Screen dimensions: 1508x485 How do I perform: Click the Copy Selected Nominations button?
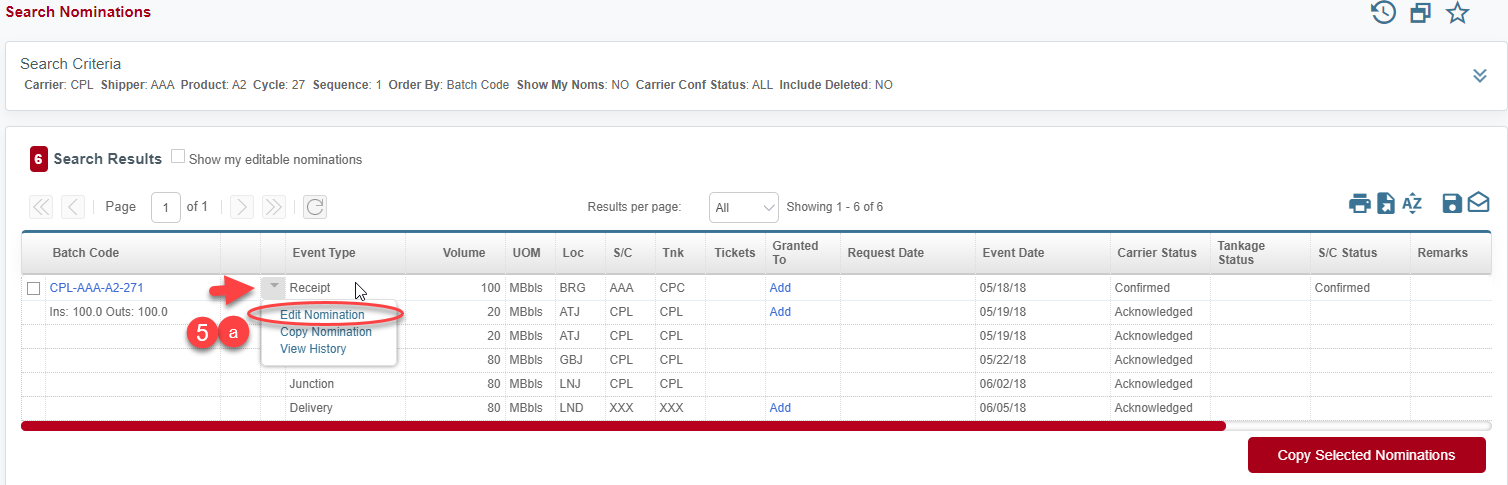pyautogui.click(x=1366, y=455)
